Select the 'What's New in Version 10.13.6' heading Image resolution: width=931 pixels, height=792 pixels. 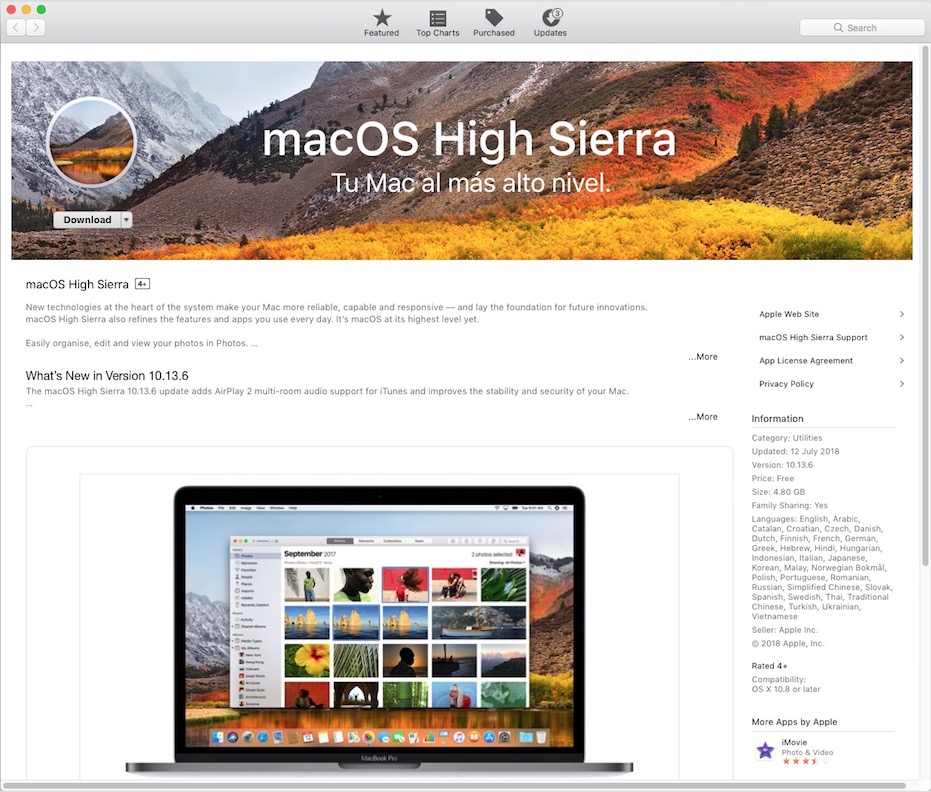click(x=107, y=376)
